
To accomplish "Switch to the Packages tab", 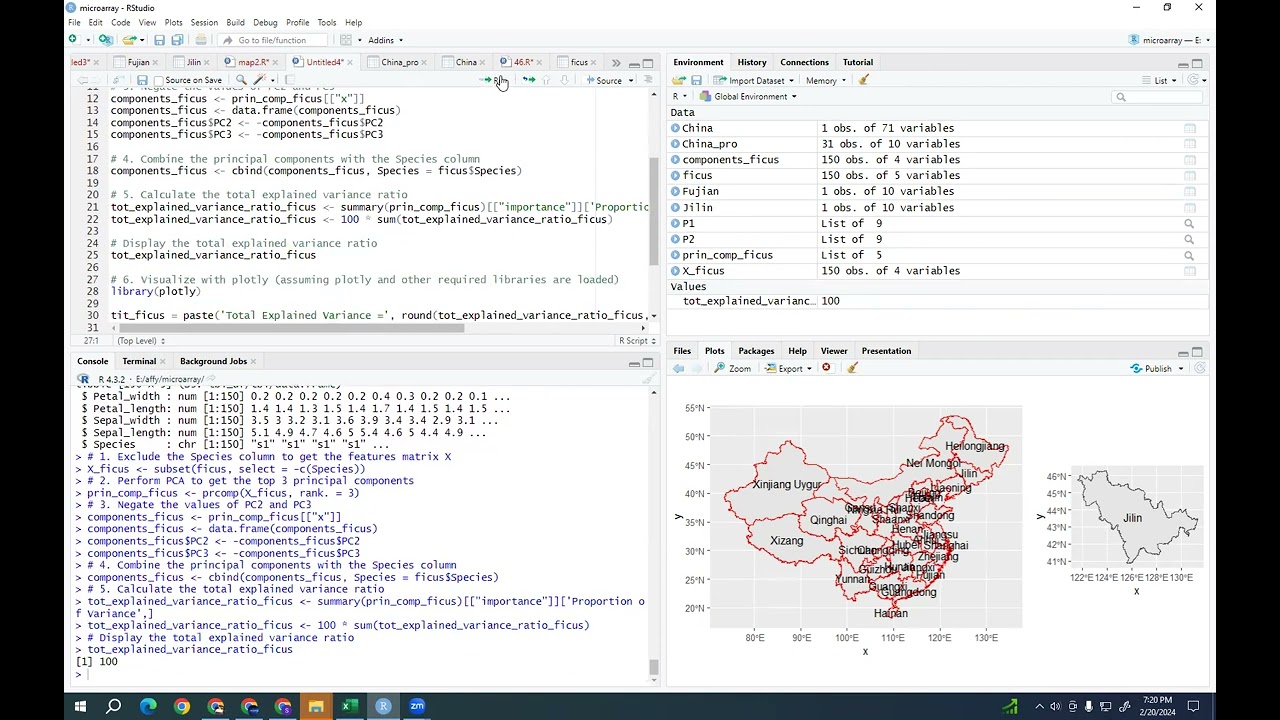I will 756,351.
